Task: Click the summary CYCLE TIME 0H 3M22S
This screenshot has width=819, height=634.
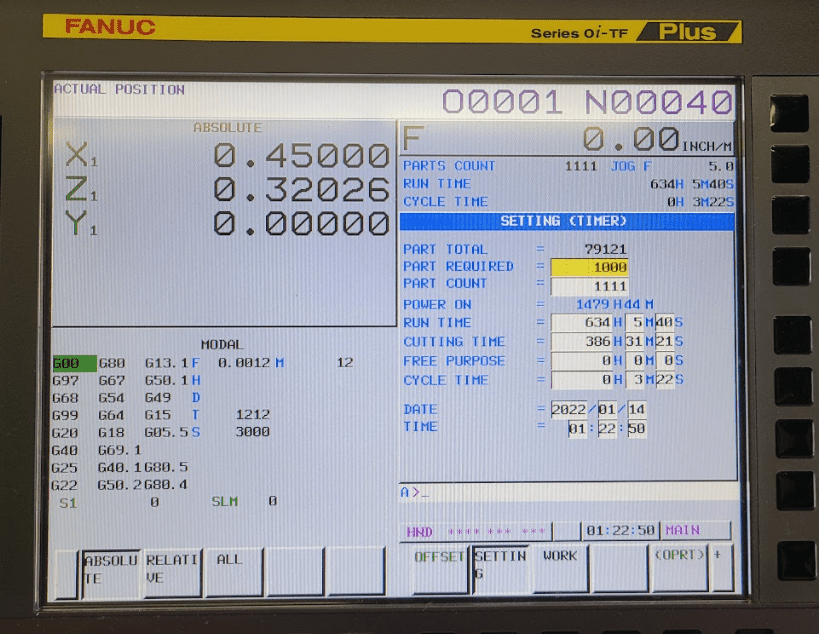Action: coord(700,202)
